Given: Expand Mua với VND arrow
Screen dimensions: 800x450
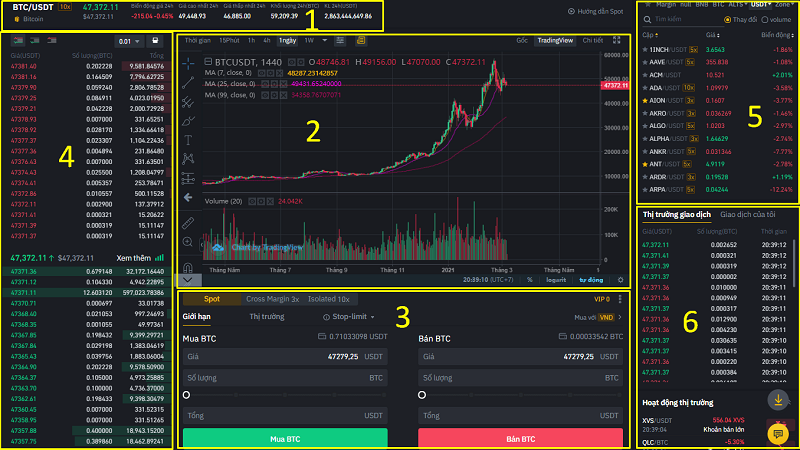Looking at the screenshot, I should (620, 317).
